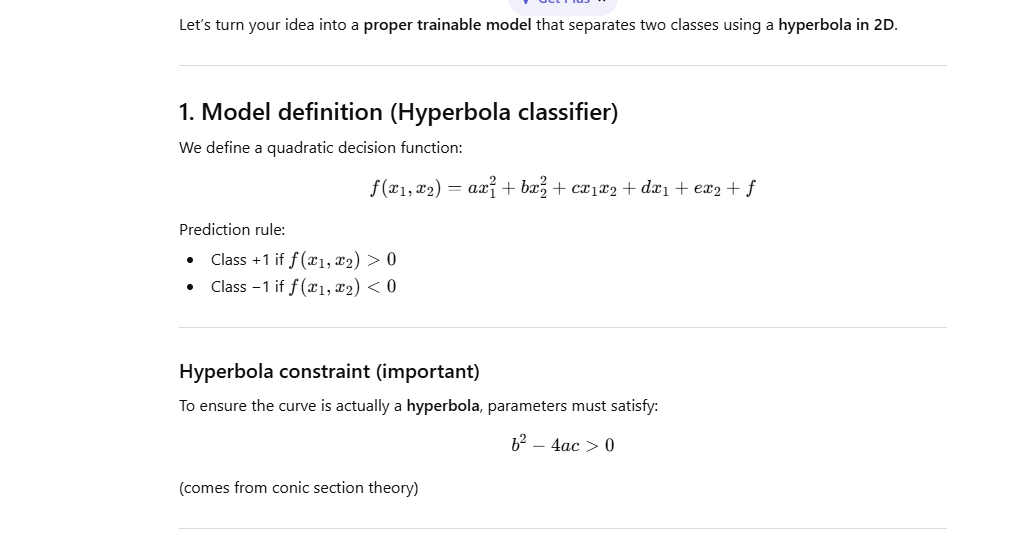
Task: Click "(comes from conic section theory)" note
Action: point(298,488)
